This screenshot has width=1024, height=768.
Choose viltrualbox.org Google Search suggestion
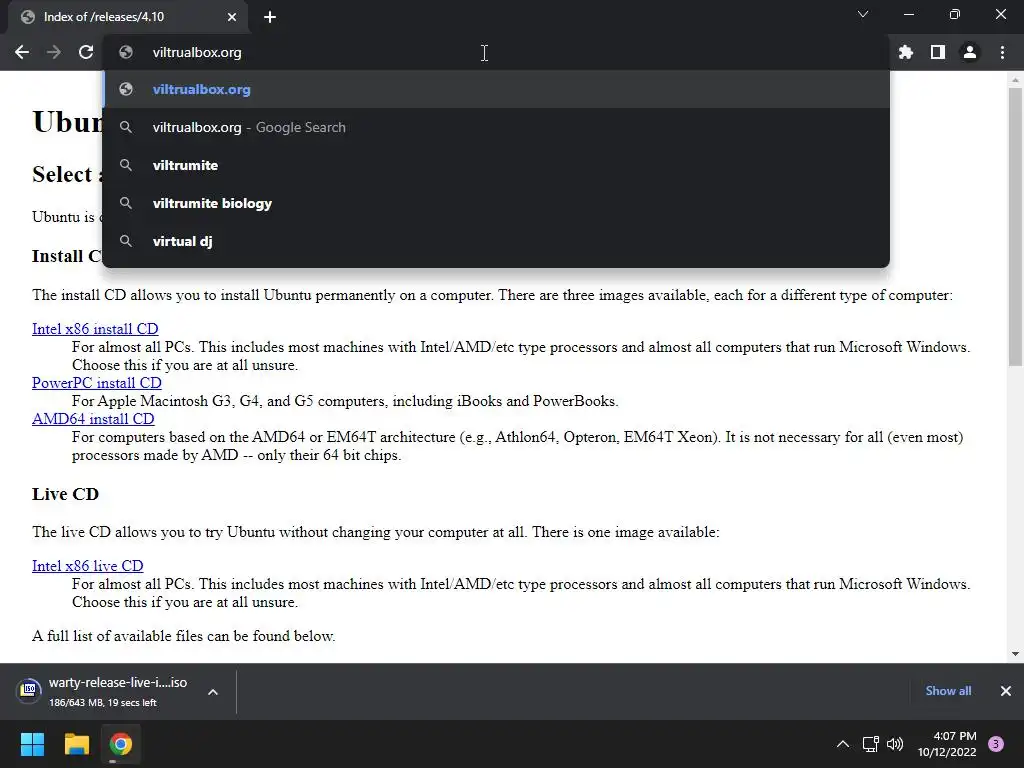[496, 127]
